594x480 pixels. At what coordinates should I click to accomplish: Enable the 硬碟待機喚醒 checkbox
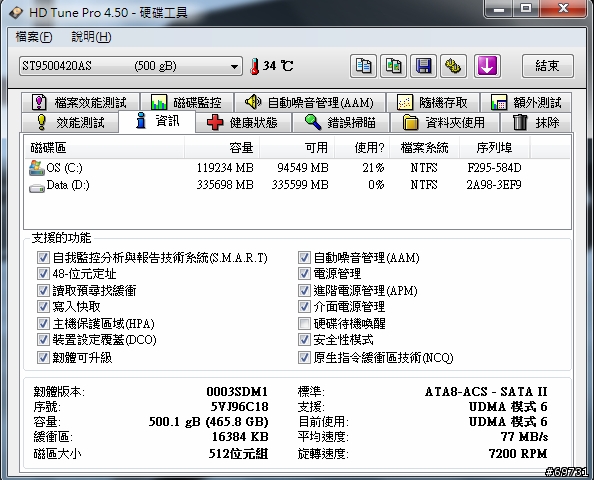[x=304, y=324]
